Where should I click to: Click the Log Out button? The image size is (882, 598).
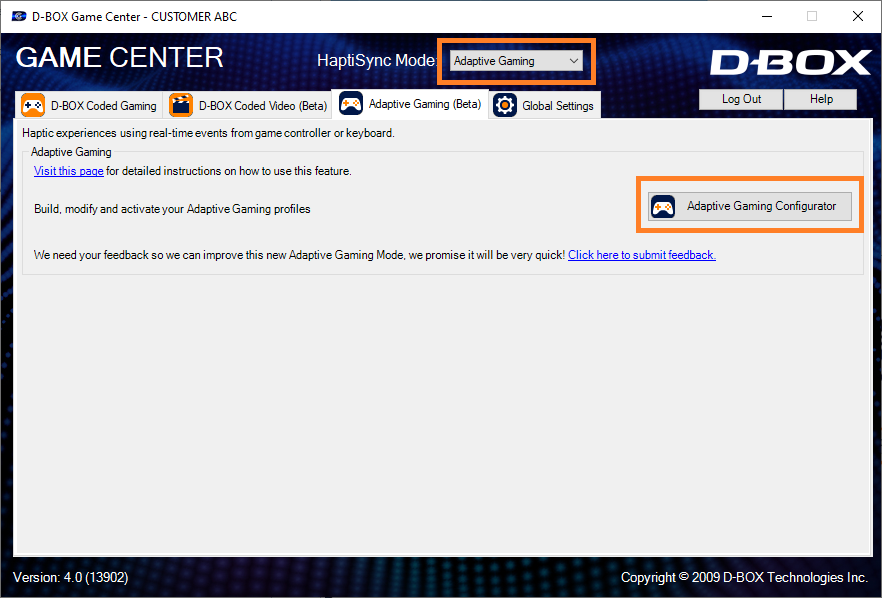coord(740,99)
